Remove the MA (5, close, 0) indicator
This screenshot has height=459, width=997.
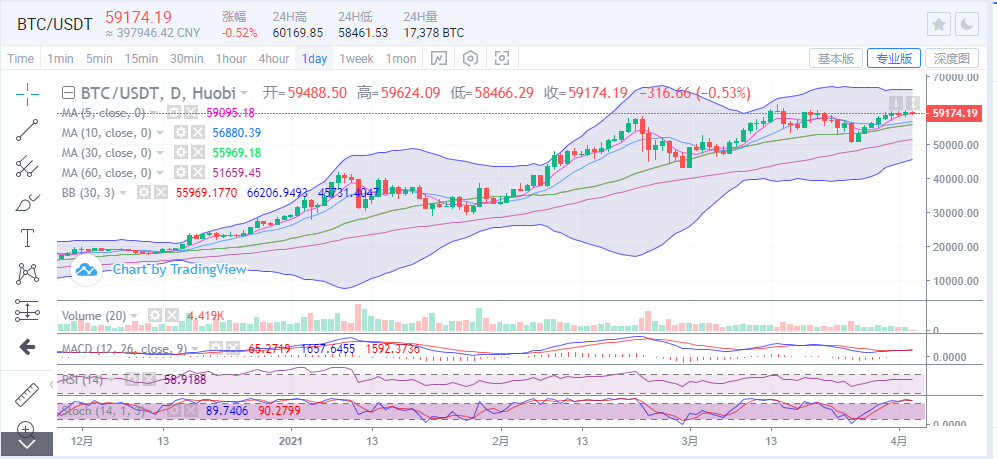(190, 113)
